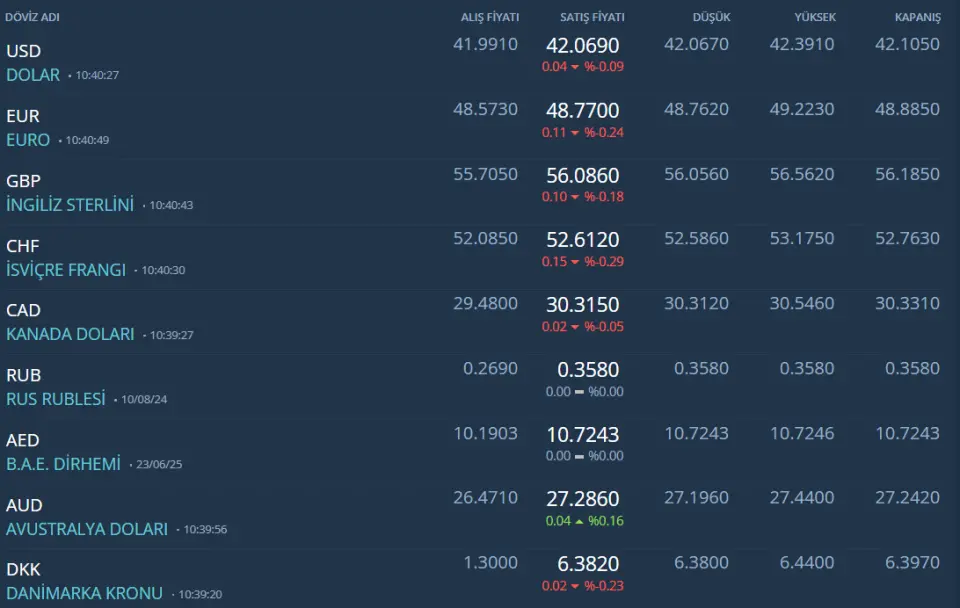Click the red down arrow in EUR row
960x608 pixels.
click(575, 132)
